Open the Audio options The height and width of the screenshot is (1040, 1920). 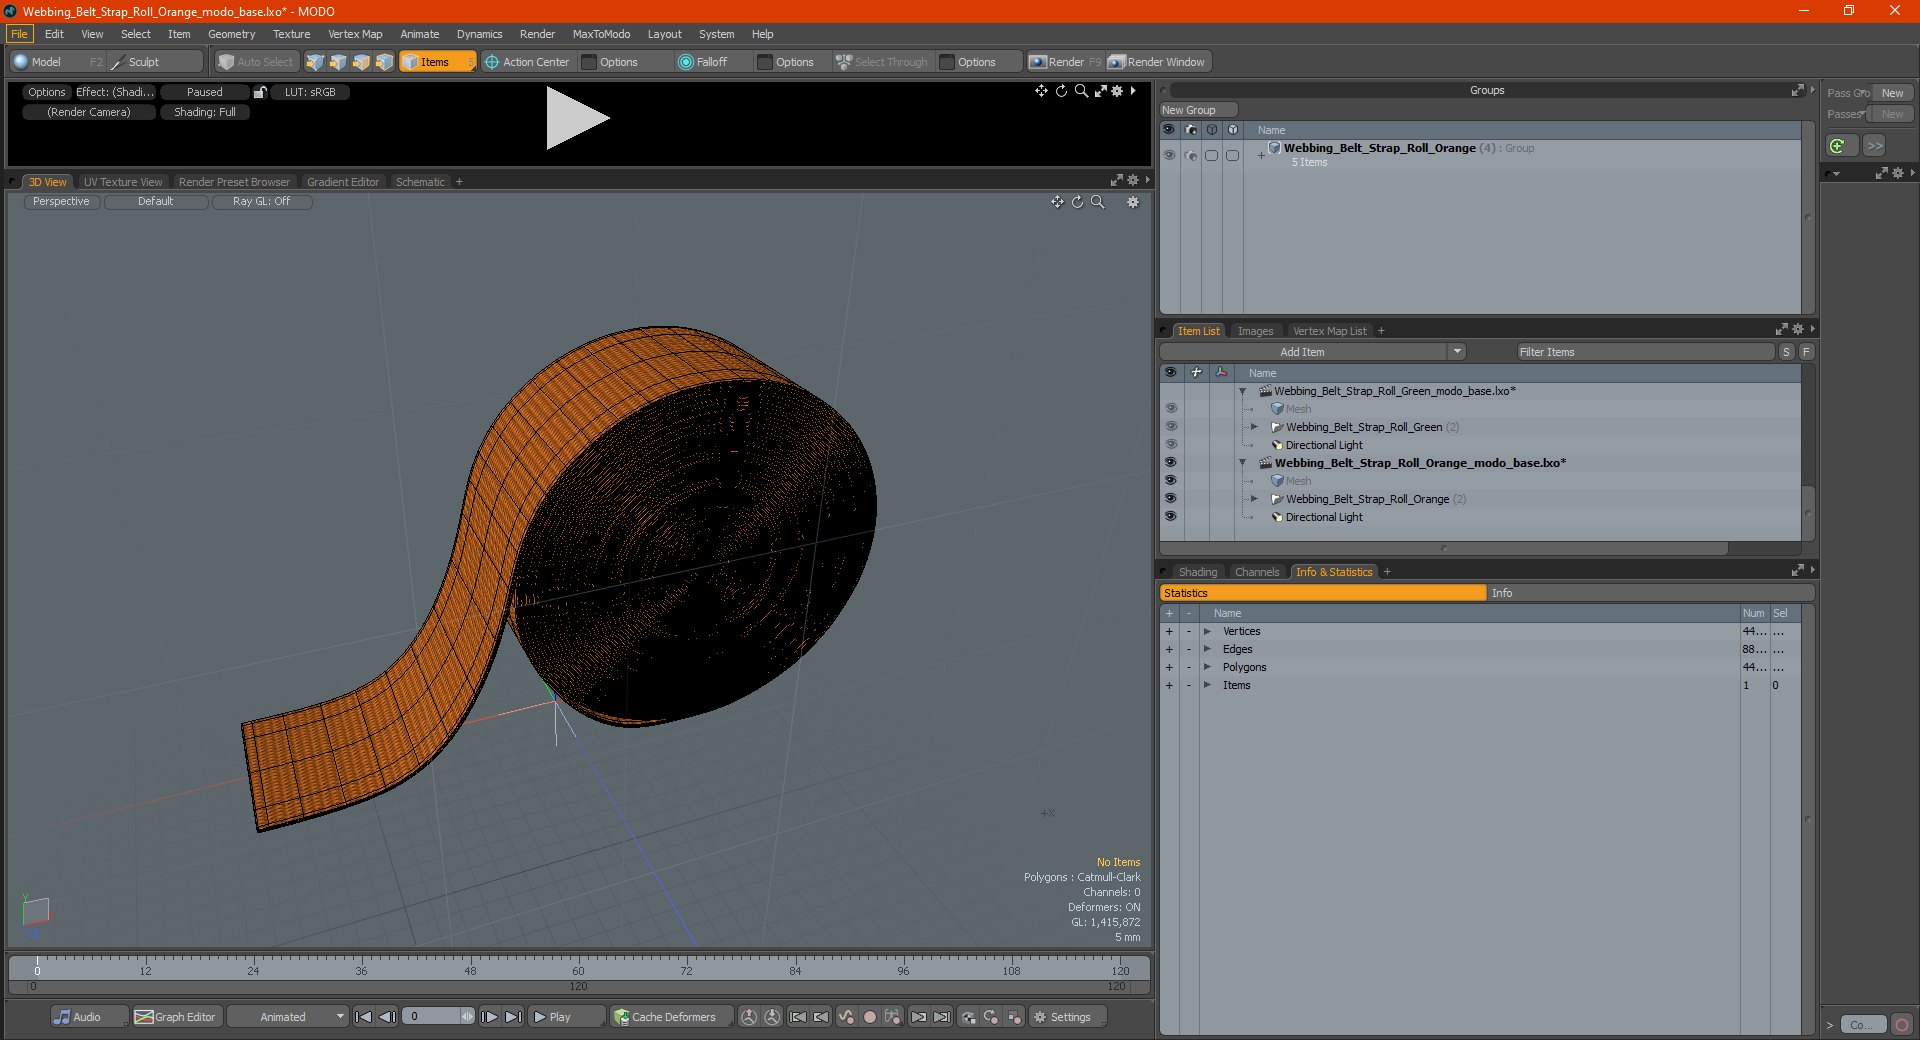pos(89,1017)
